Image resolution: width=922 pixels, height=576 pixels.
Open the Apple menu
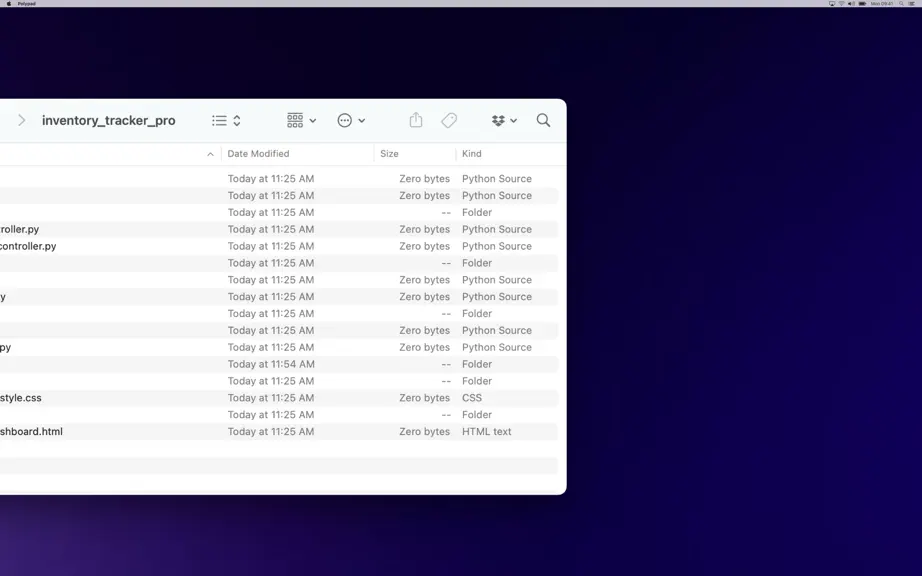pos(8,4)
